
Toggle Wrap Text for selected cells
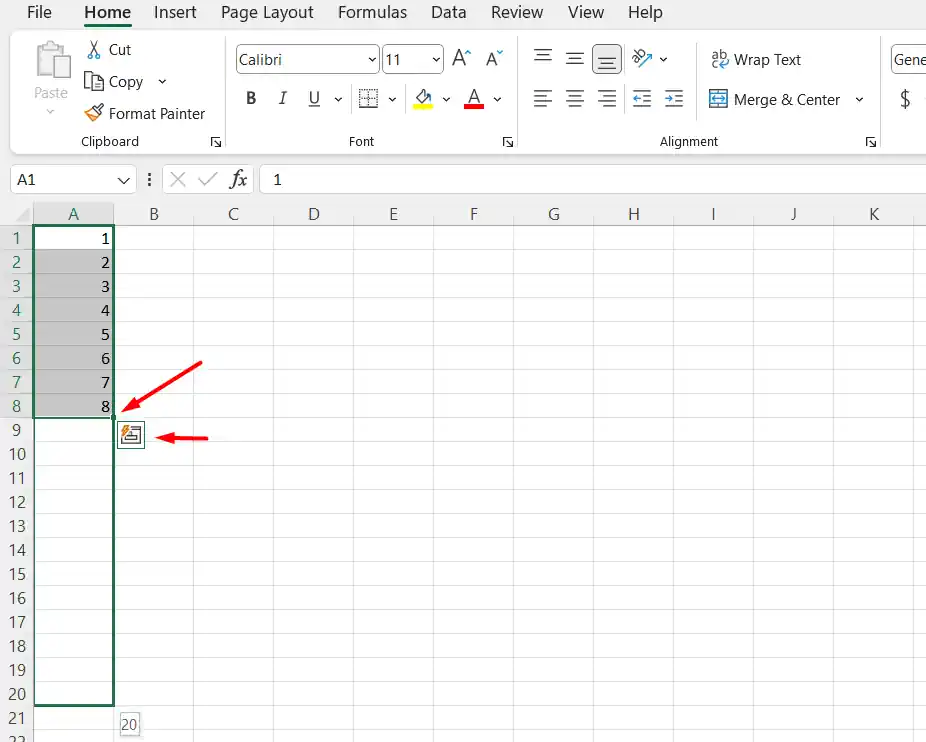pyautogui.click(x=756, y=60)
